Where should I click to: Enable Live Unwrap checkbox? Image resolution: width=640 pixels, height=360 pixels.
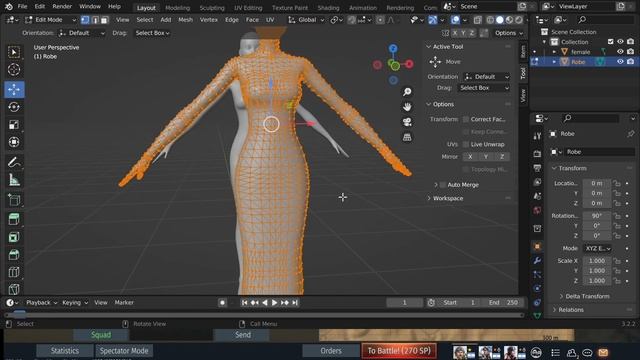(466, 144)
